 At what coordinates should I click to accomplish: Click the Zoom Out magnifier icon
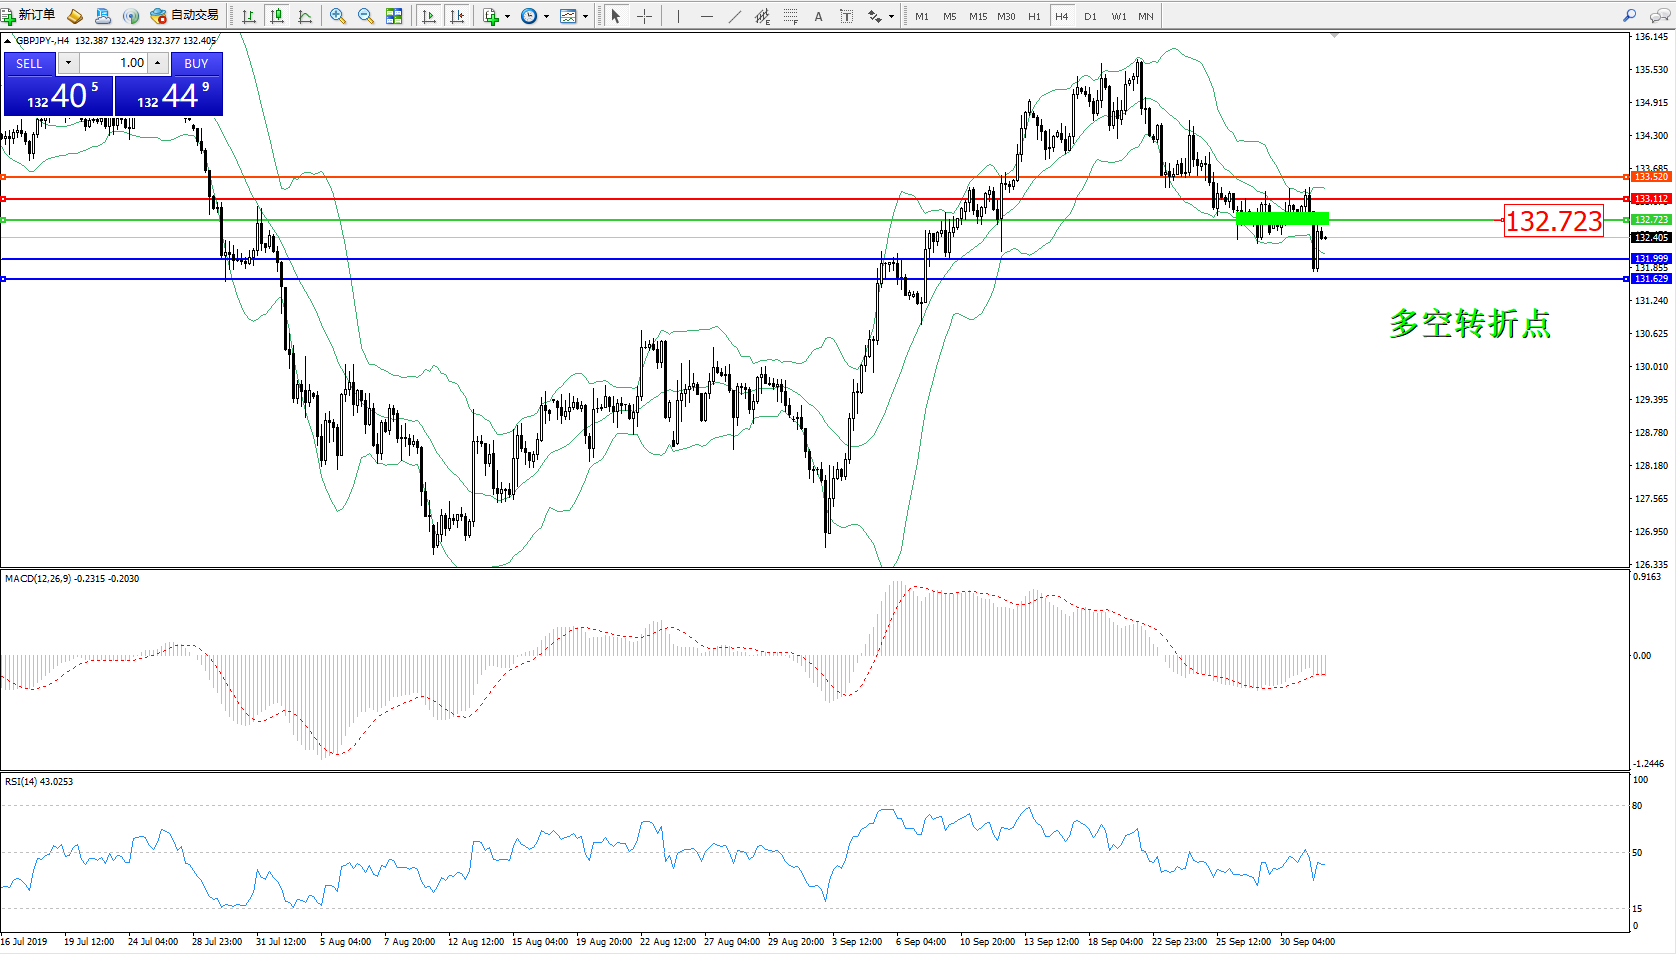(366, 16)
